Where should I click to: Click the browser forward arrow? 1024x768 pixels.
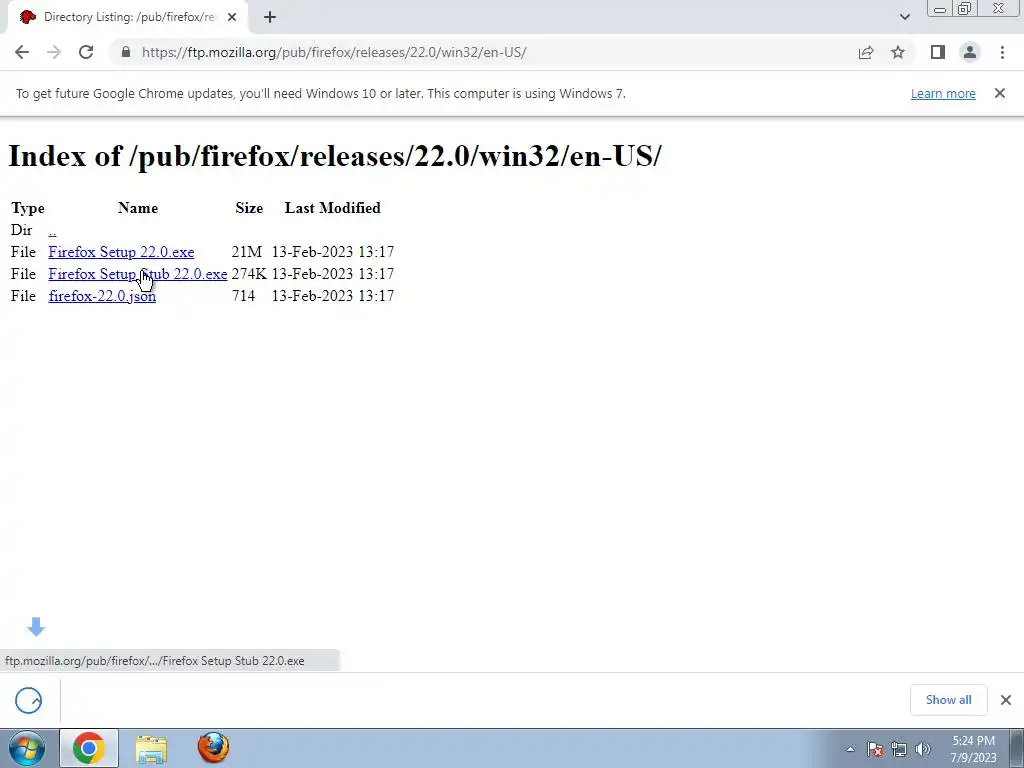pyautogui.click(x=54, y=52)
